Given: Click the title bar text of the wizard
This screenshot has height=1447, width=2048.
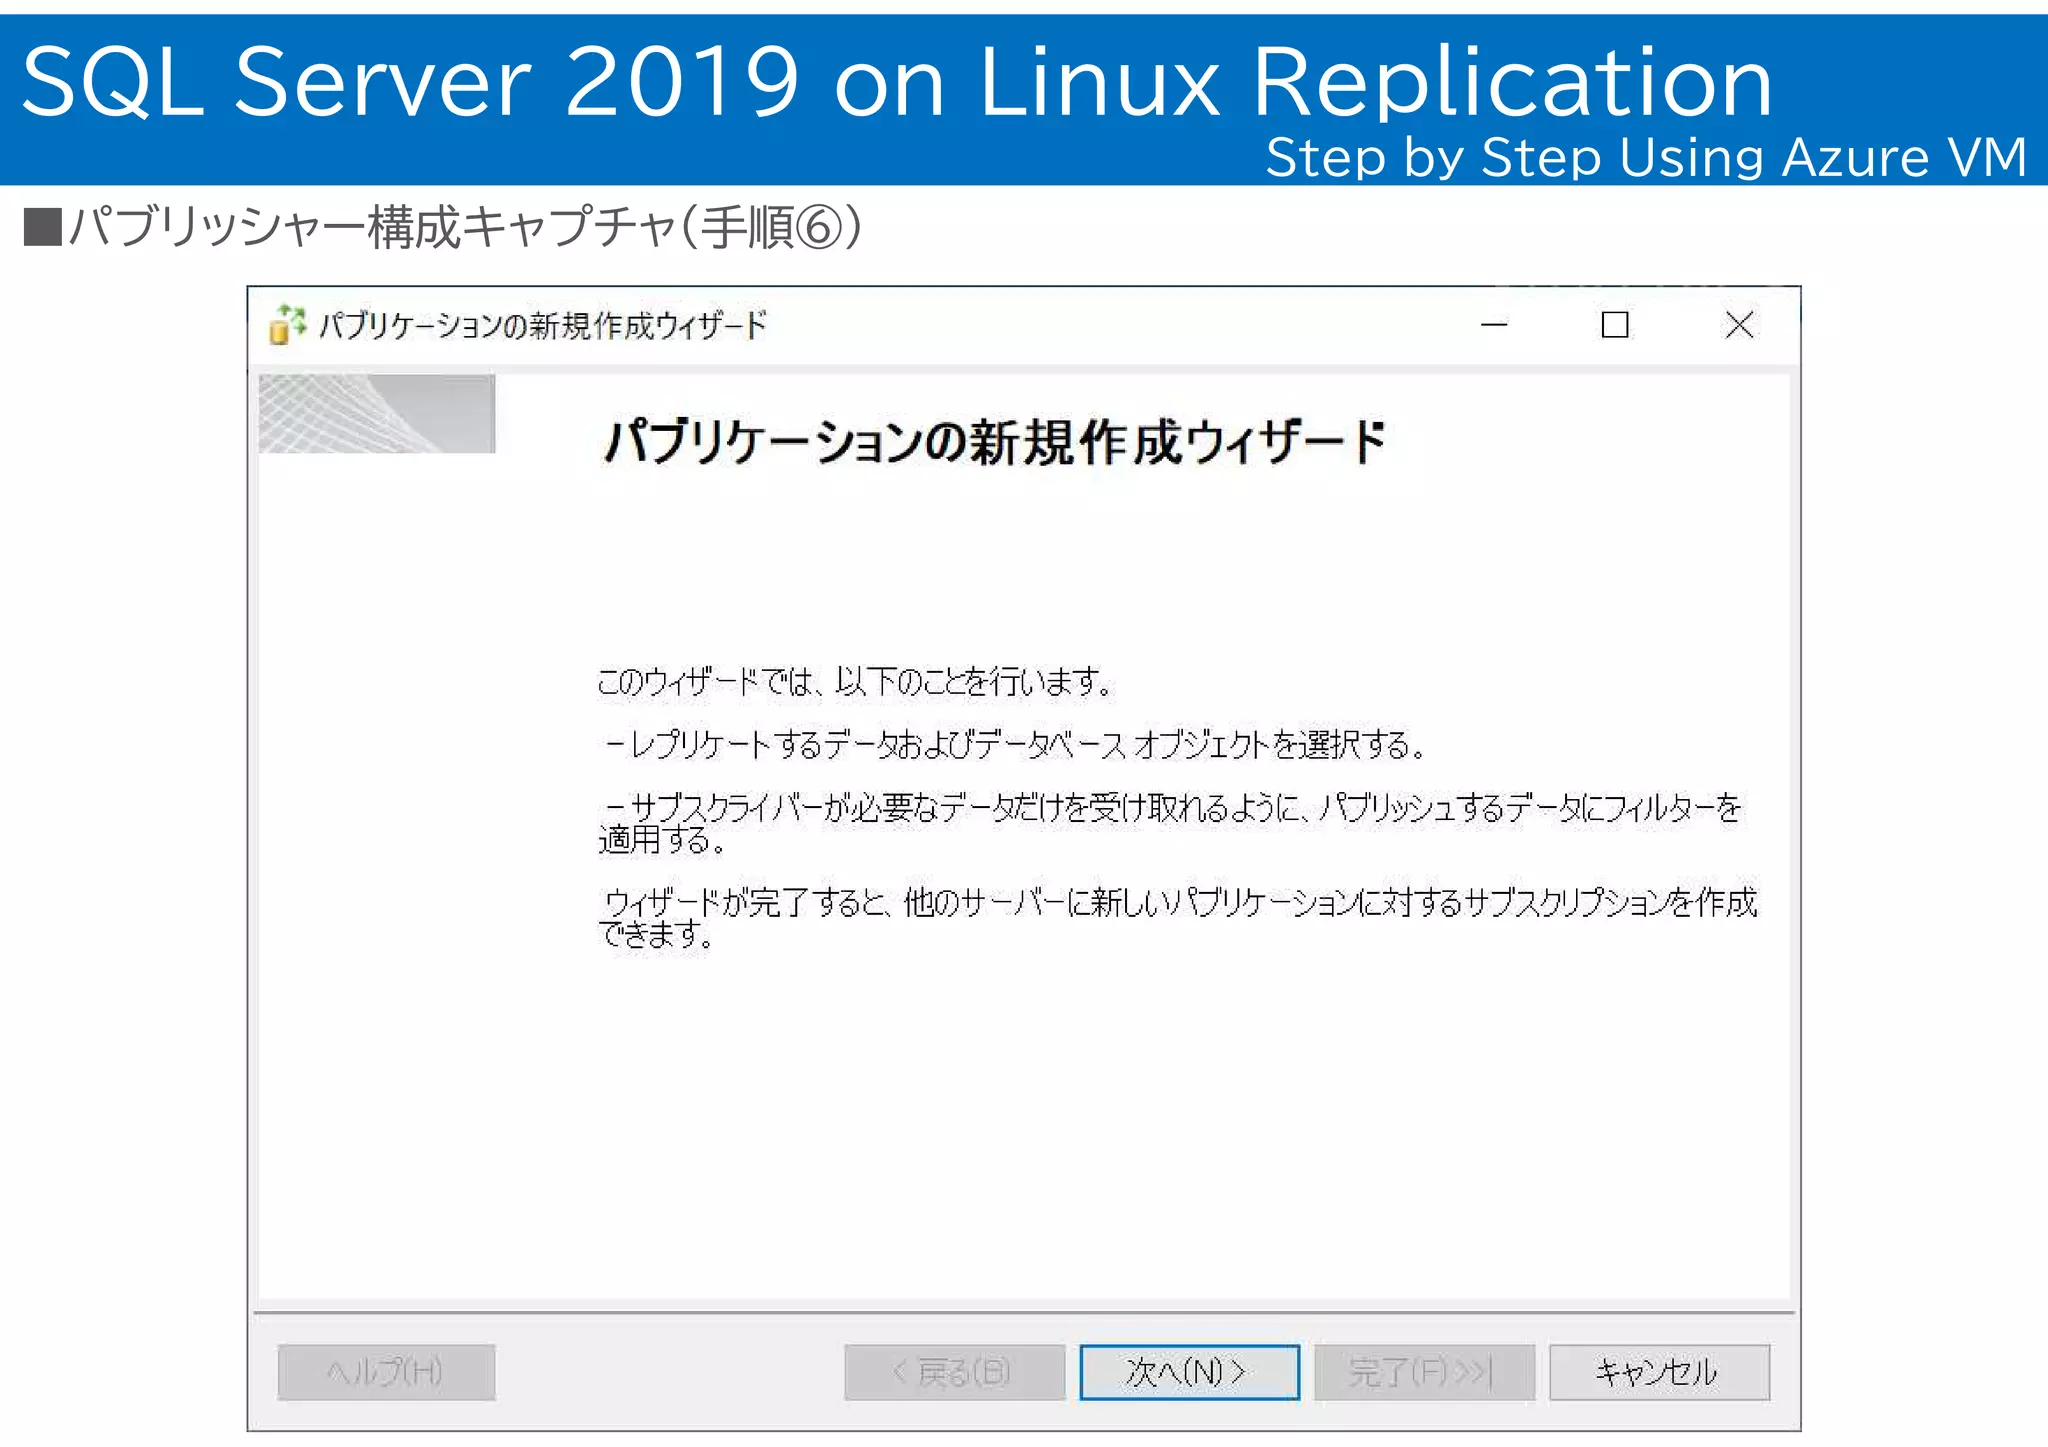Looking at the screenshot, I should coord(543,325).
